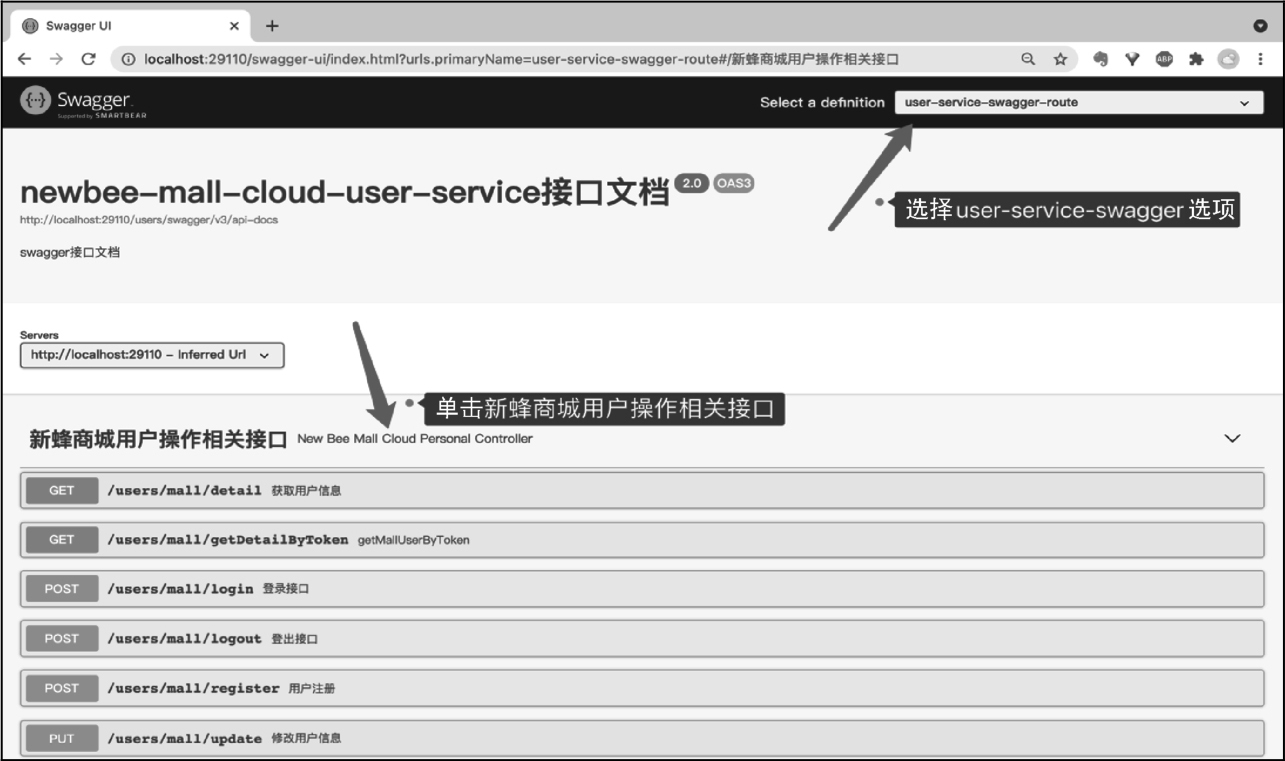This screenshot has height=761, width=1285.
Task: Click the POST badge of logout
Action: pos(62,638)
